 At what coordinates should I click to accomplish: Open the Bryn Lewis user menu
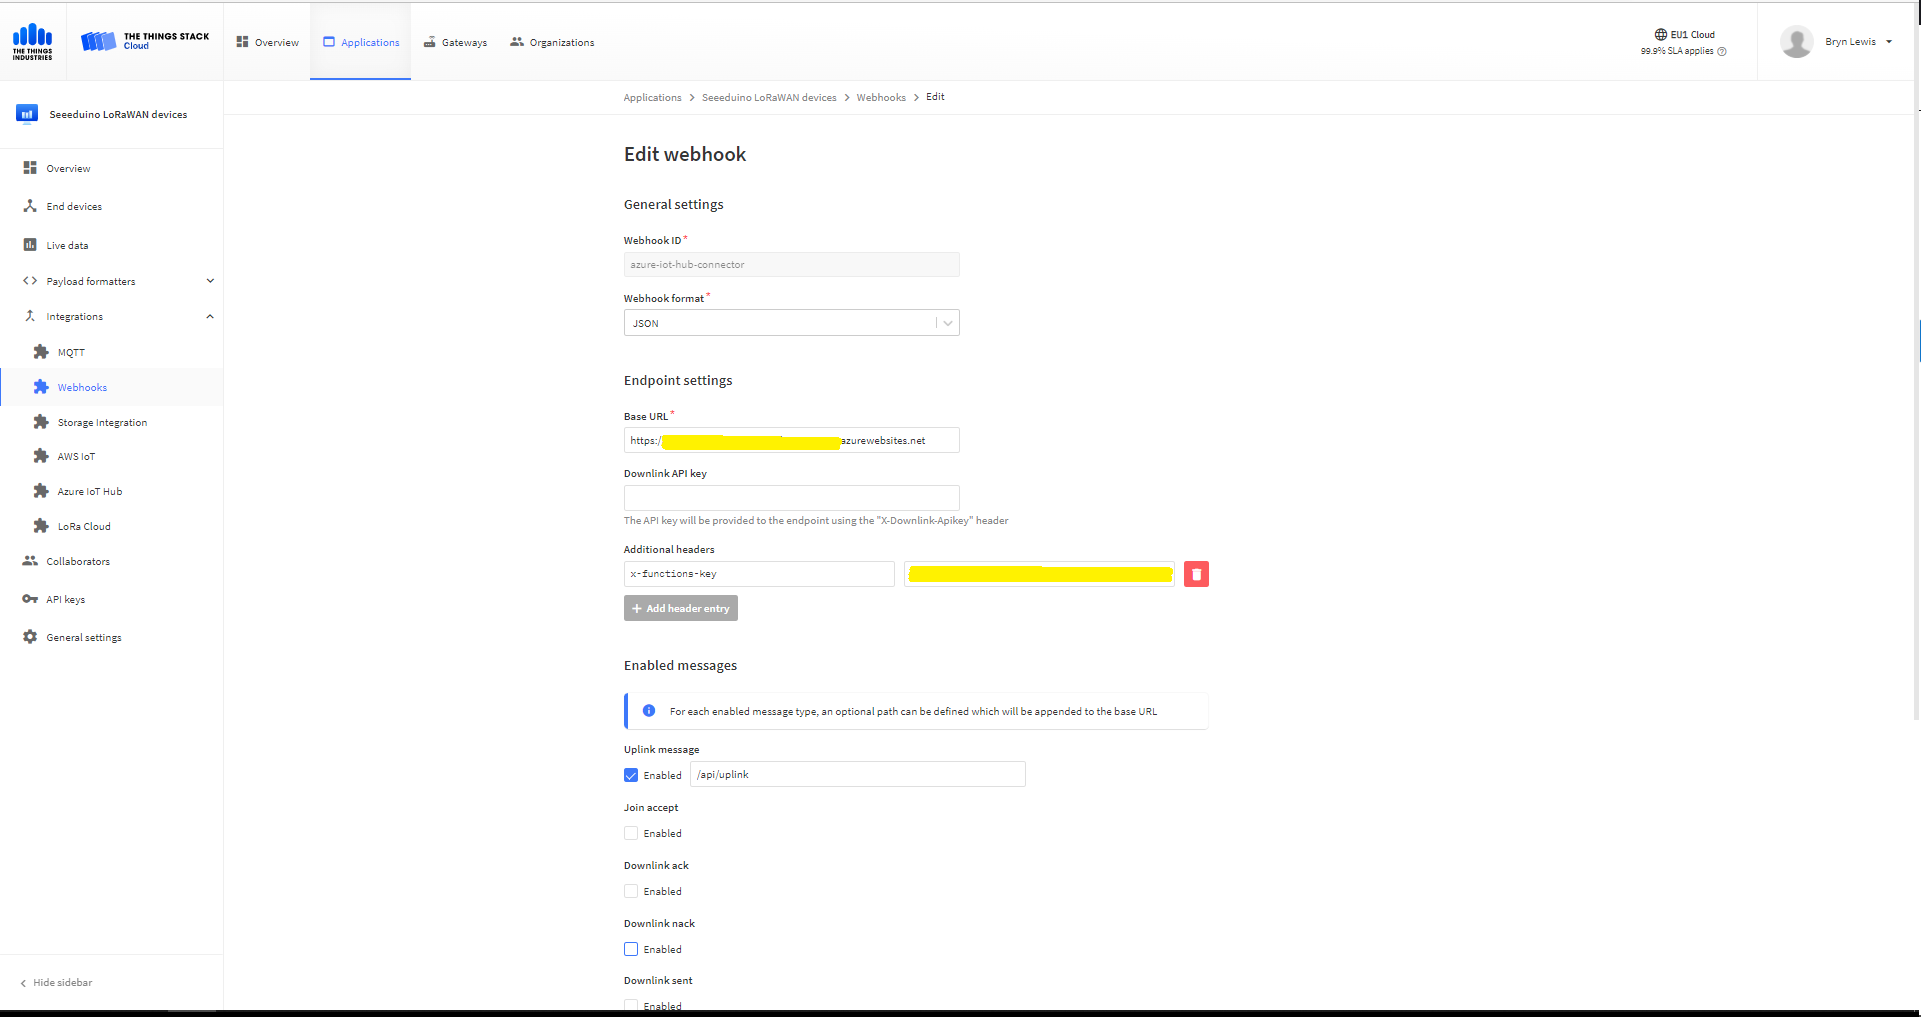1838,42
